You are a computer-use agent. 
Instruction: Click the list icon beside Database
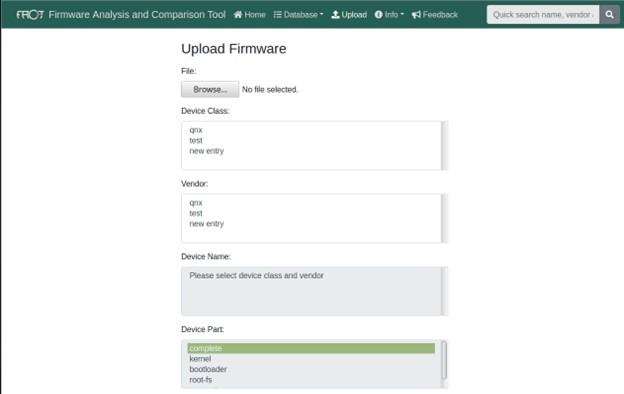click(278, 15)
